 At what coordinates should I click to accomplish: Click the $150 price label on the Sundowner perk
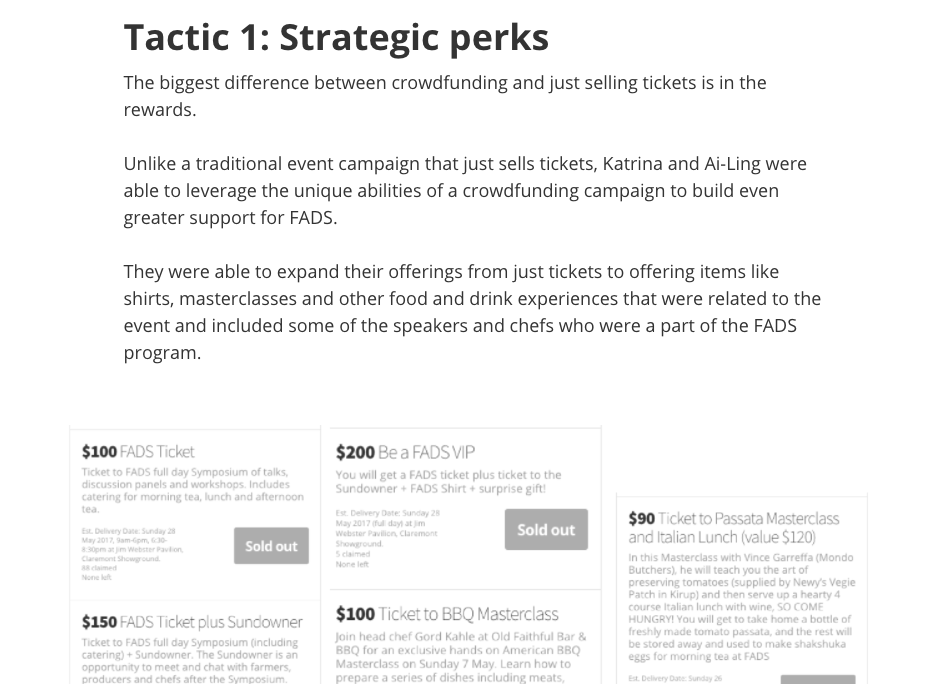tap(100, 621)
